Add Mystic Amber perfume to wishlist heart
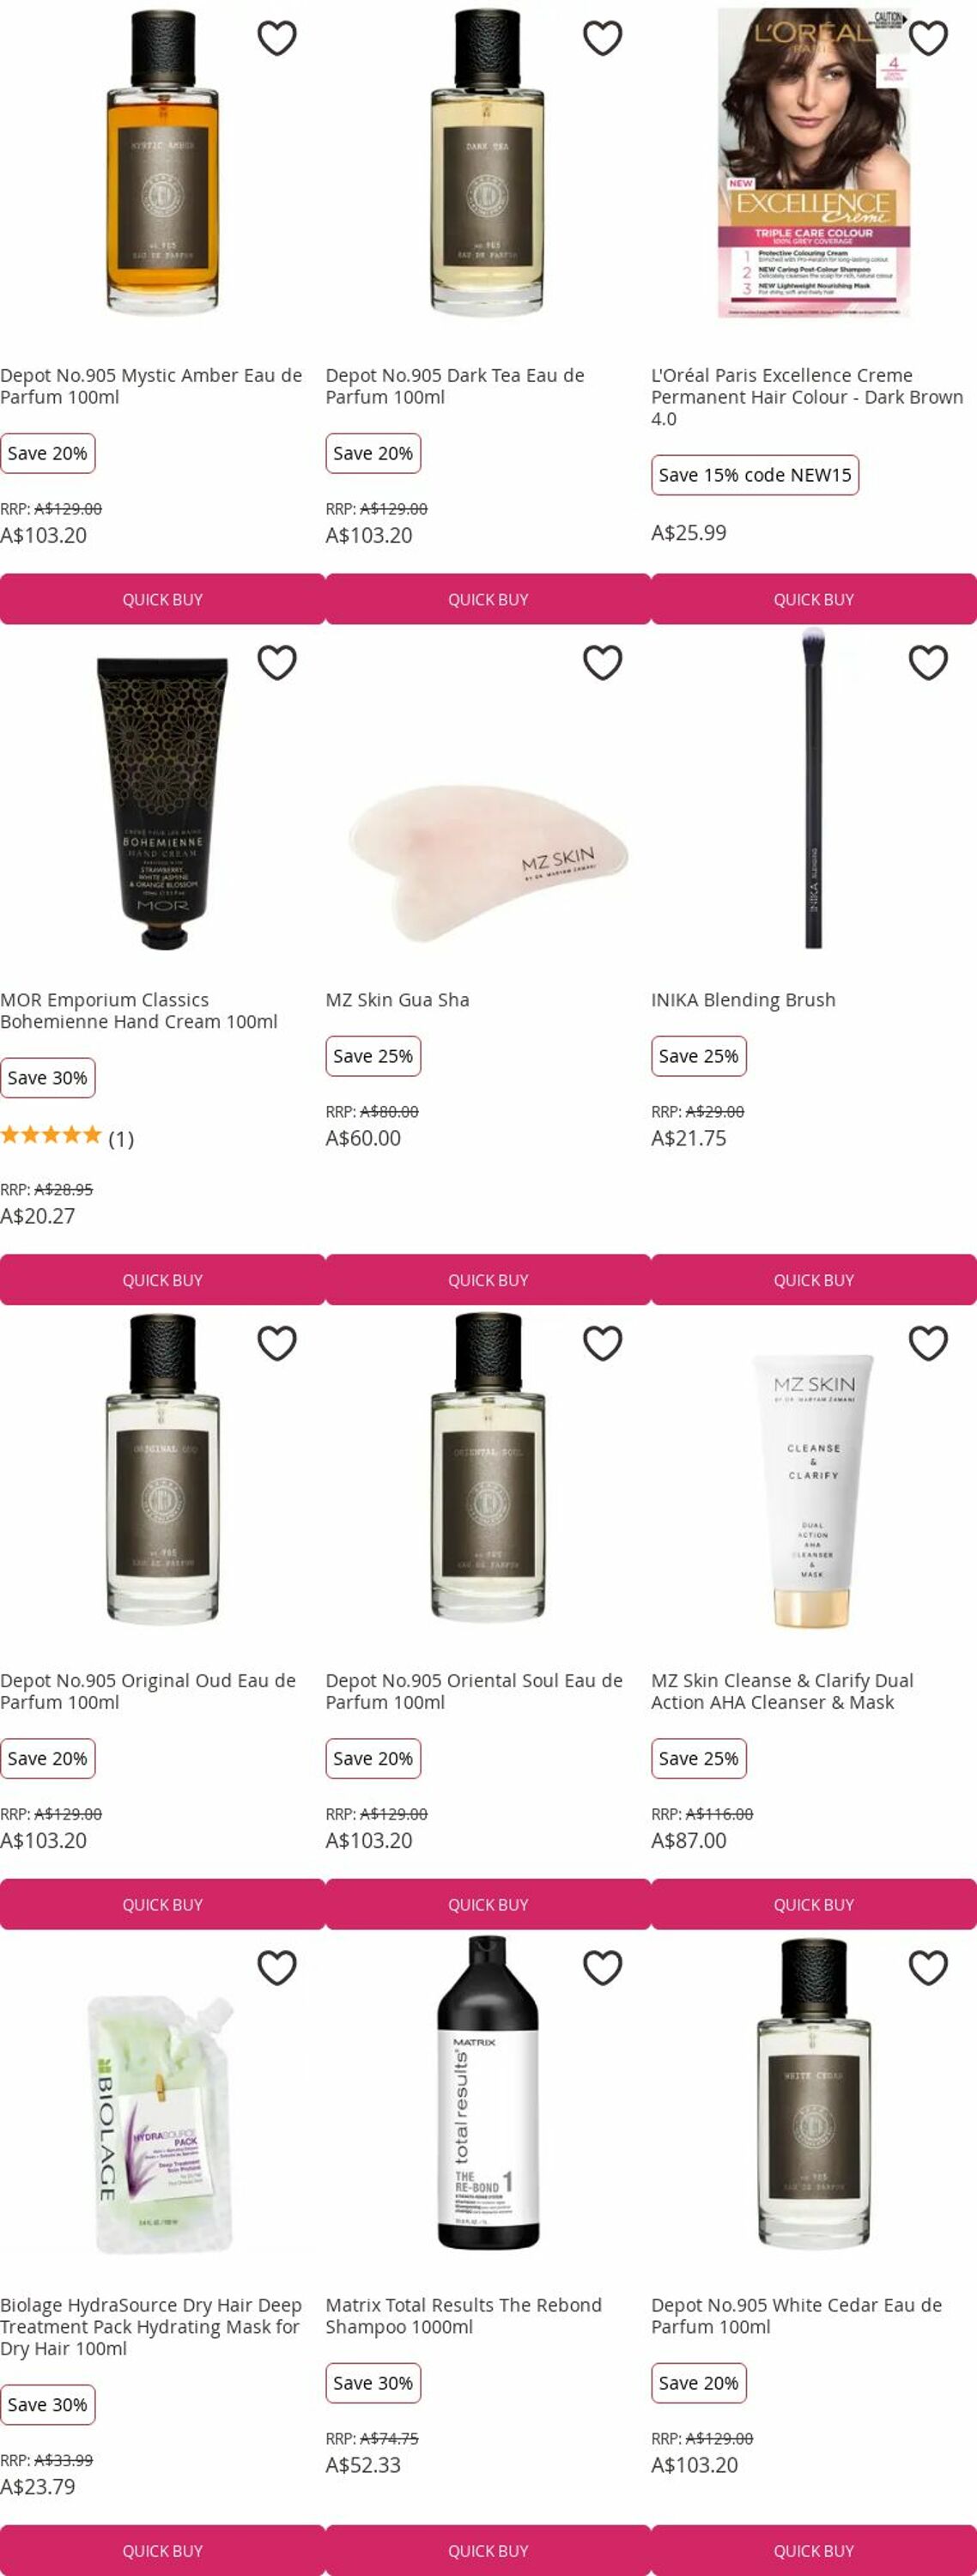This screenshot has height=2576, width=977. 277,38
